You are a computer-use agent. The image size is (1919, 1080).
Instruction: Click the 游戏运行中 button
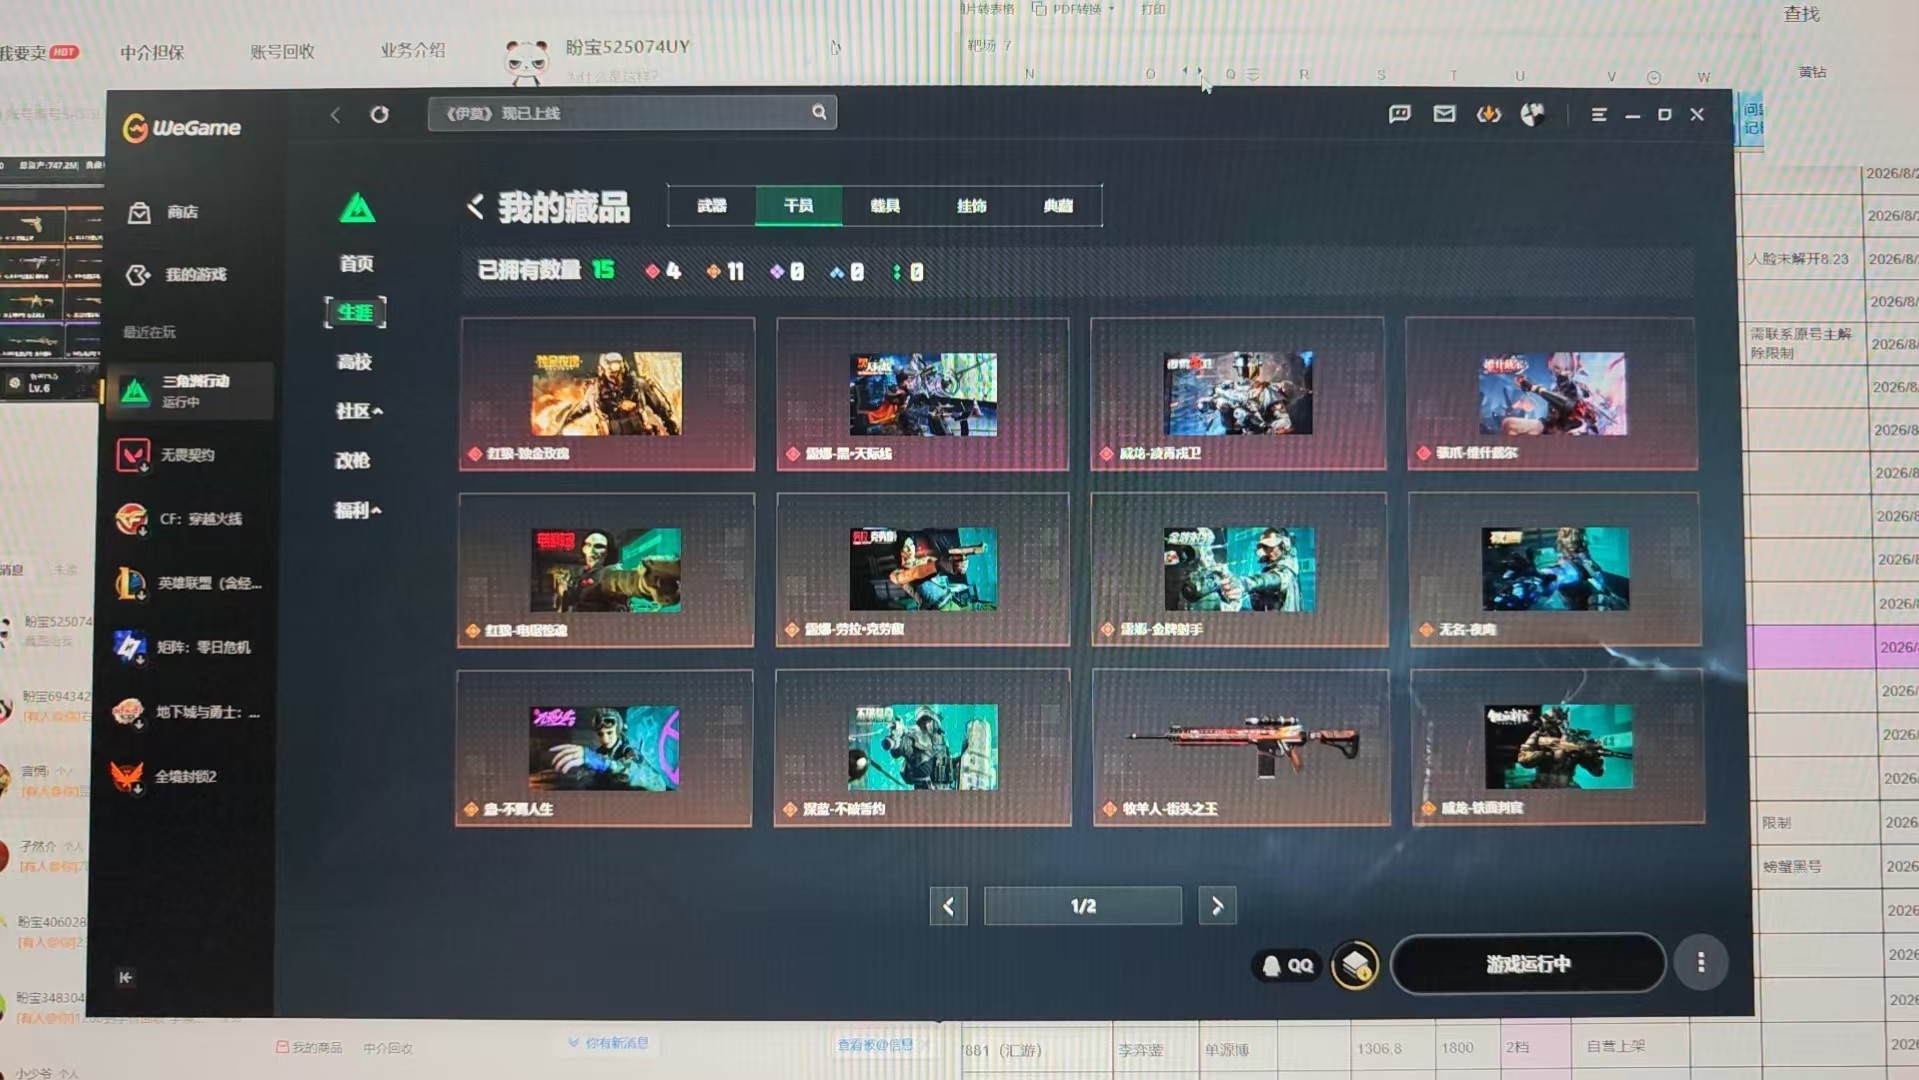tap(1527, 963)
